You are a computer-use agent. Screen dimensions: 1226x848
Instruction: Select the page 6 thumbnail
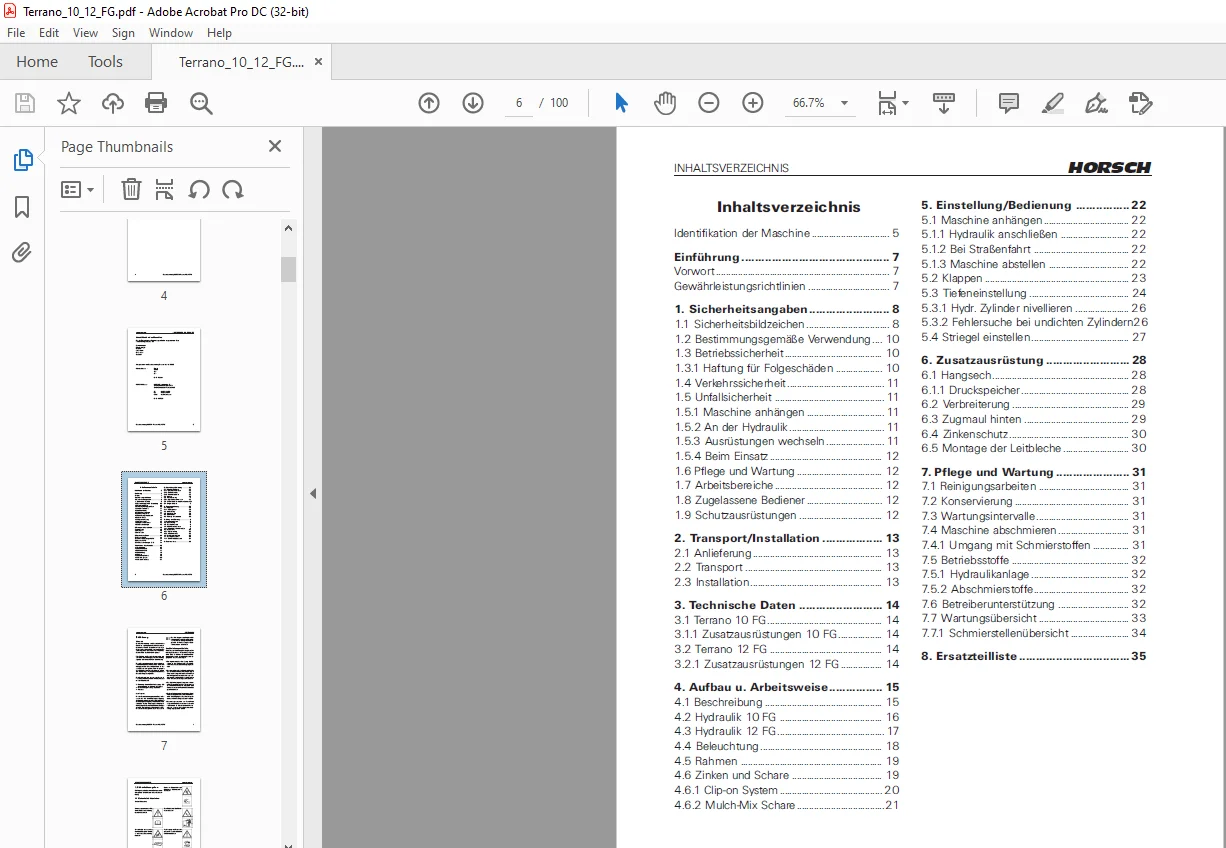pyautogui.click(x=164, y=529)
